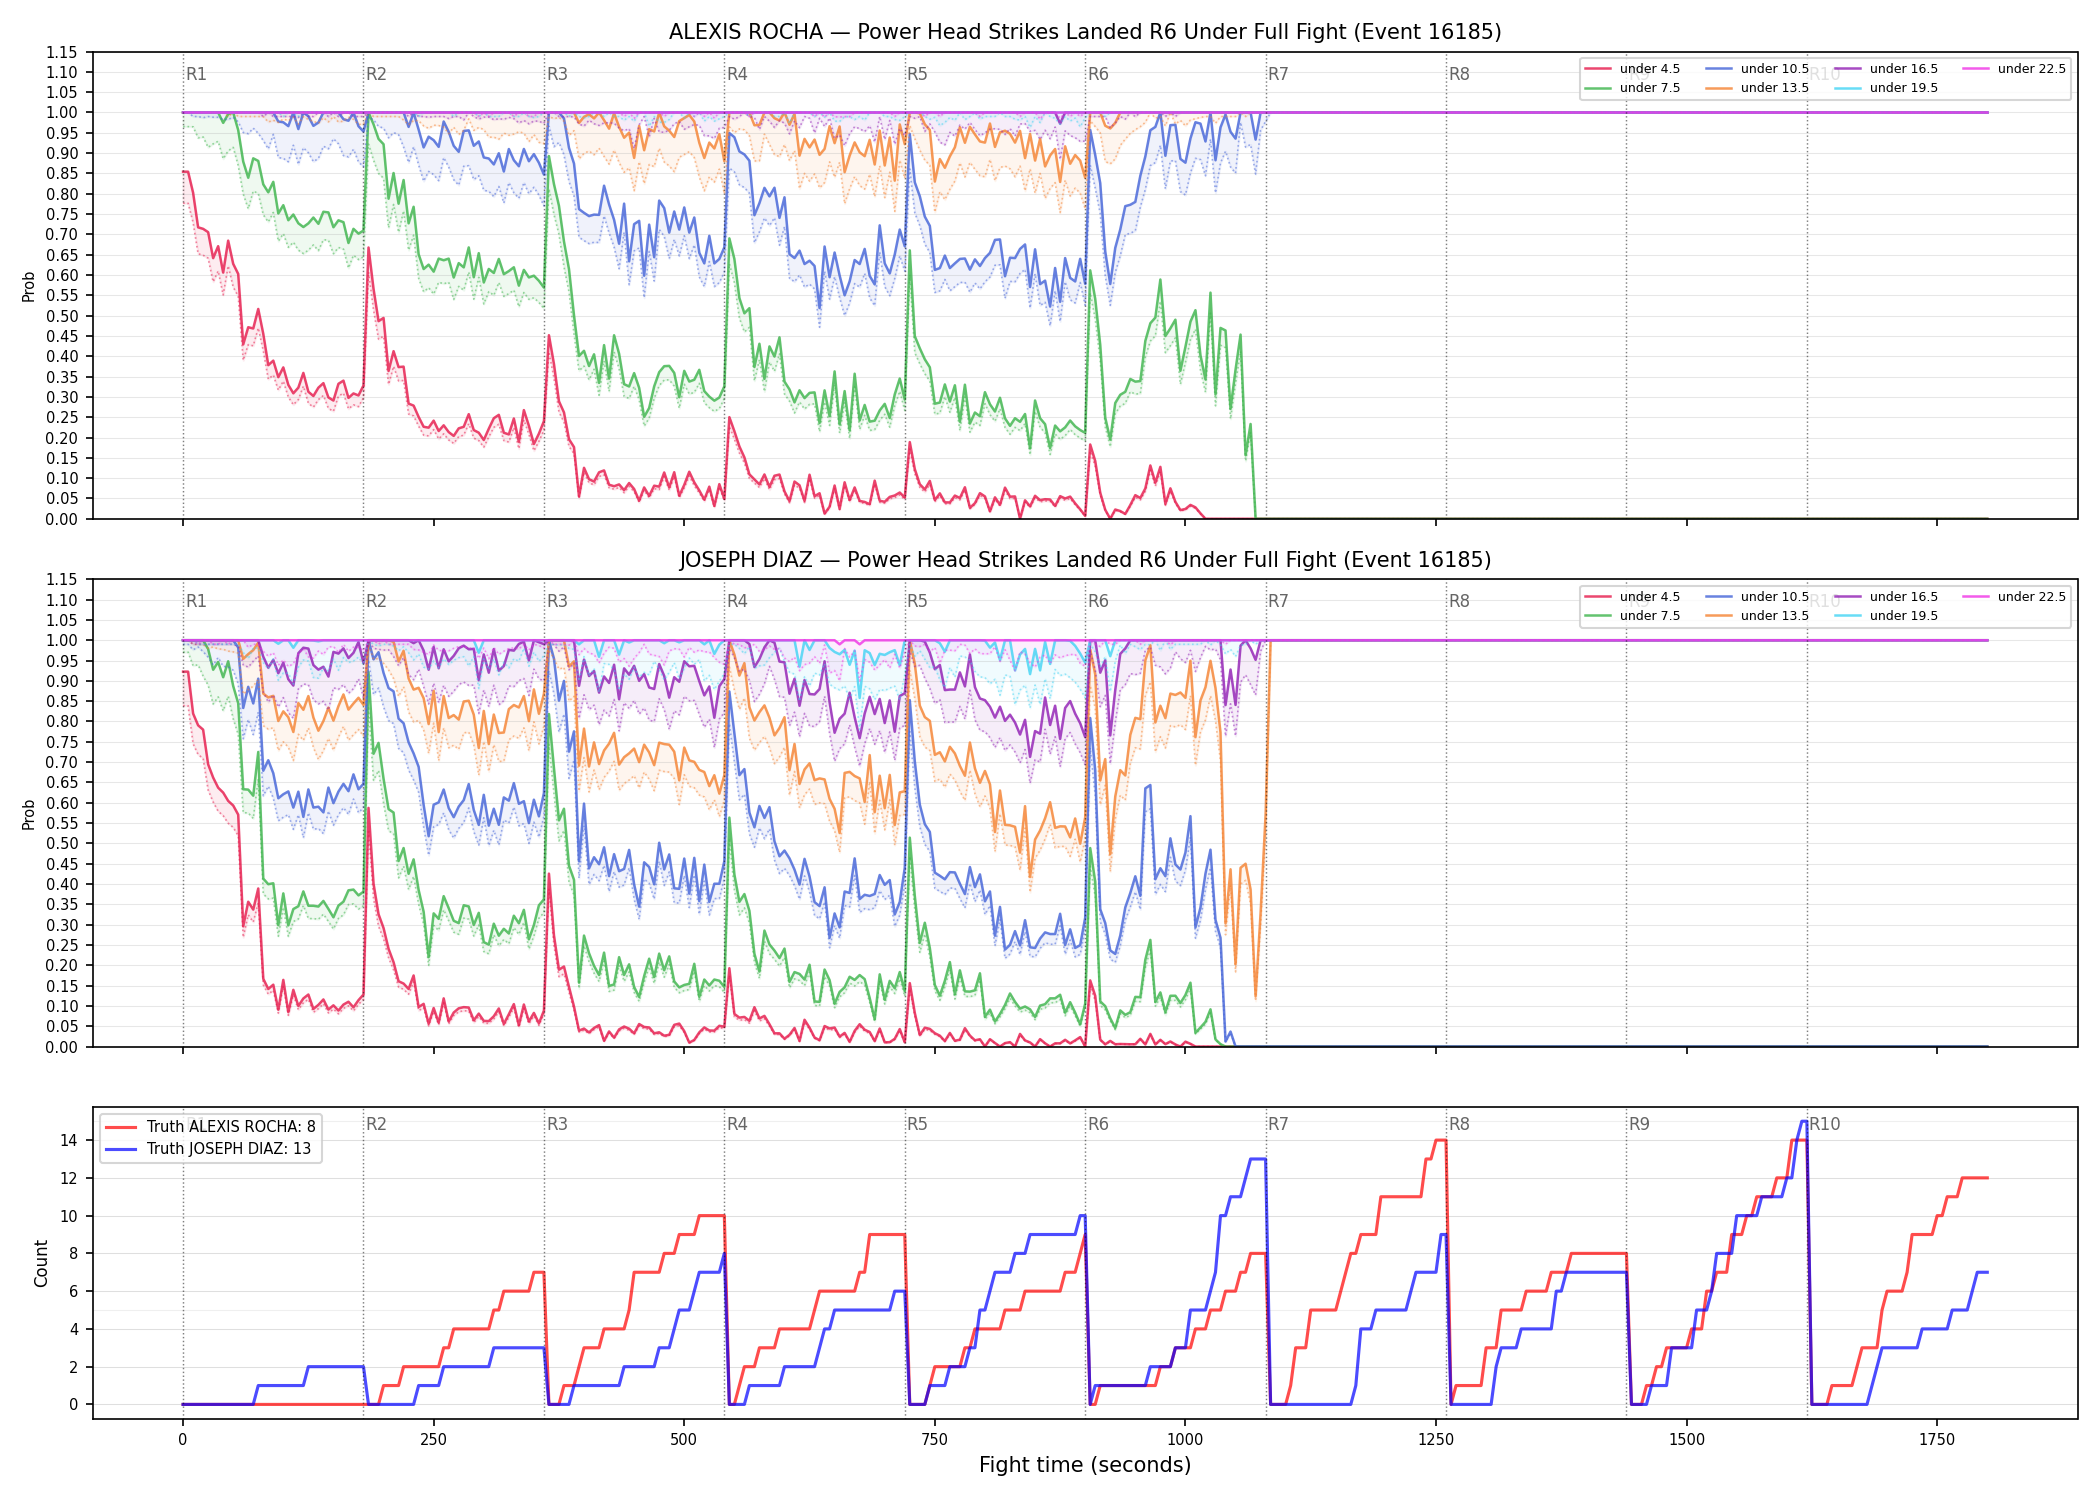
Task: Click R4 label in the Count chart
Action: pyautogui.click(x=737, y=1124)
